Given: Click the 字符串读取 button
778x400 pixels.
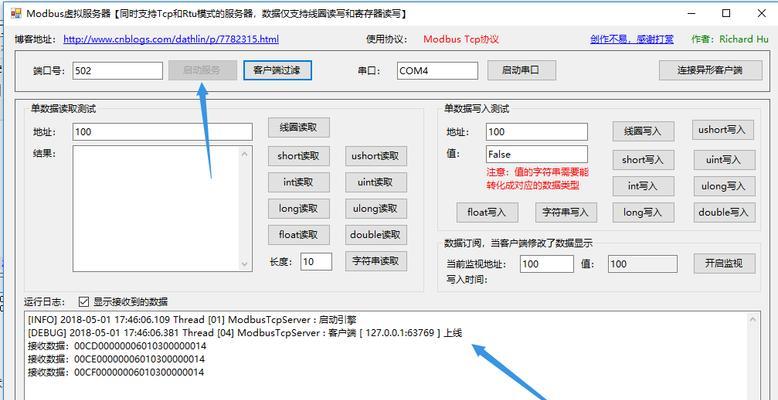Looking at the screenshot, I should click(376, 261).
